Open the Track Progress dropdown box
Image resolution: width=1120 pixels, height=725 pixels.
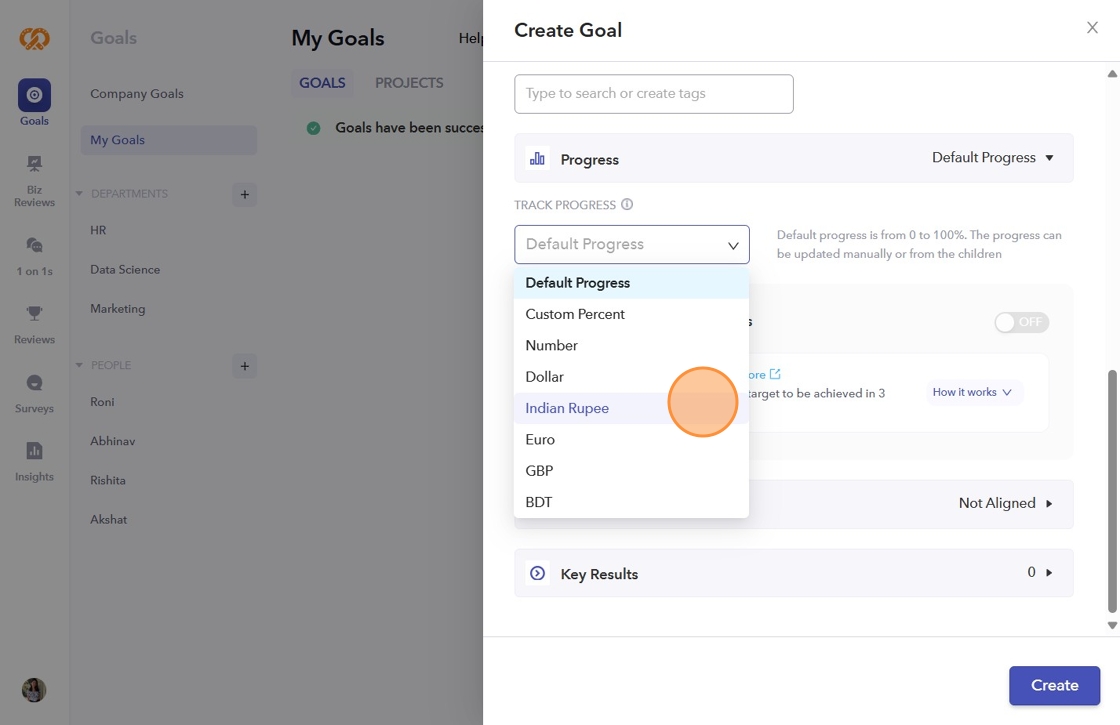pyautogui.click(x=631, y=245)
